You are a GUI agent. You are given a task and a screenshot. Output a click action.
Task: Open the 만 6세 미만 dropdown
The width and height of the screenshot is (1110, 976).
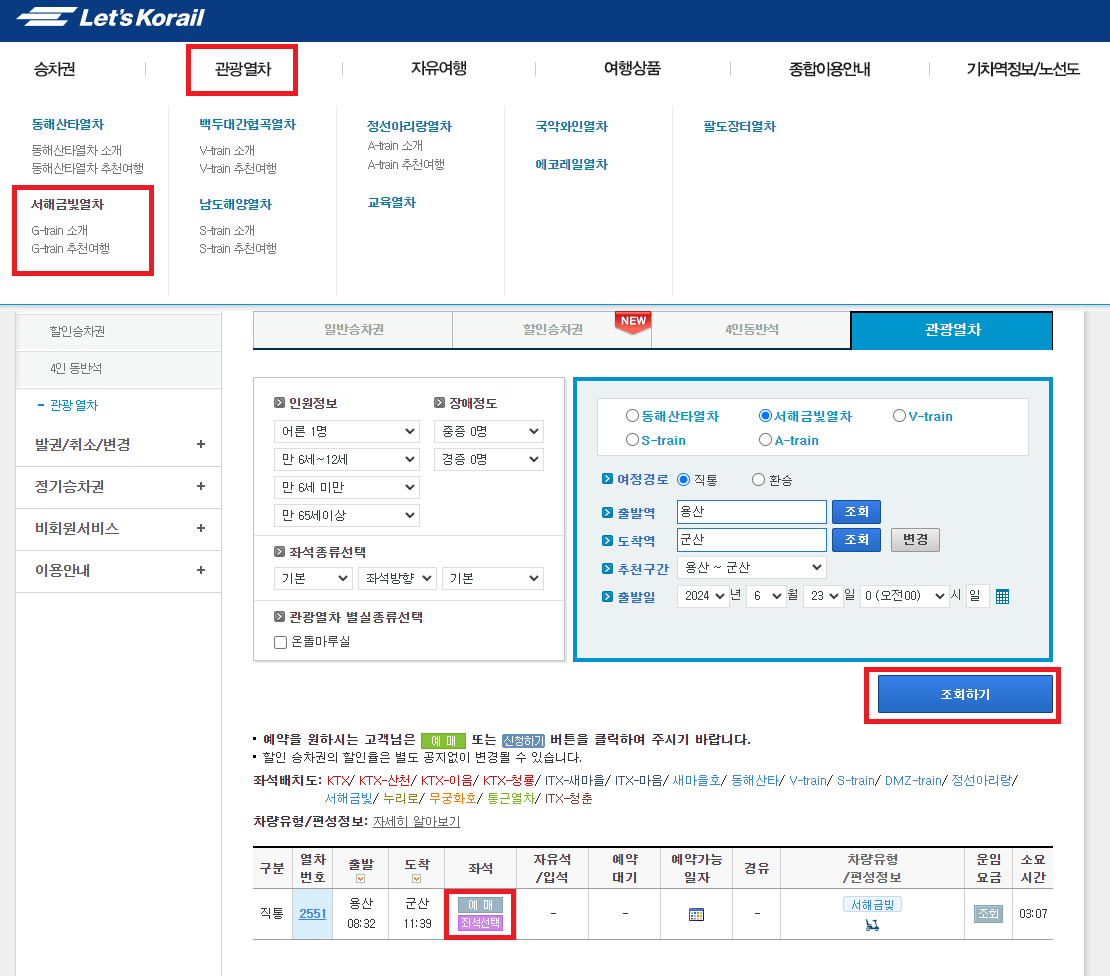[346, 488]
